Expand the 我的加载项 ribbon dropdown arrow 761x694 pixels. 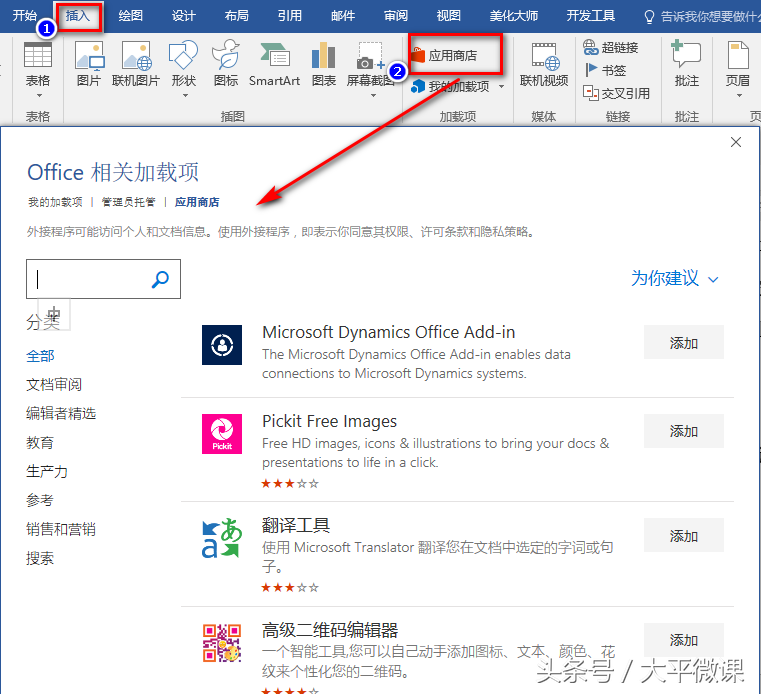pos(502,87)
